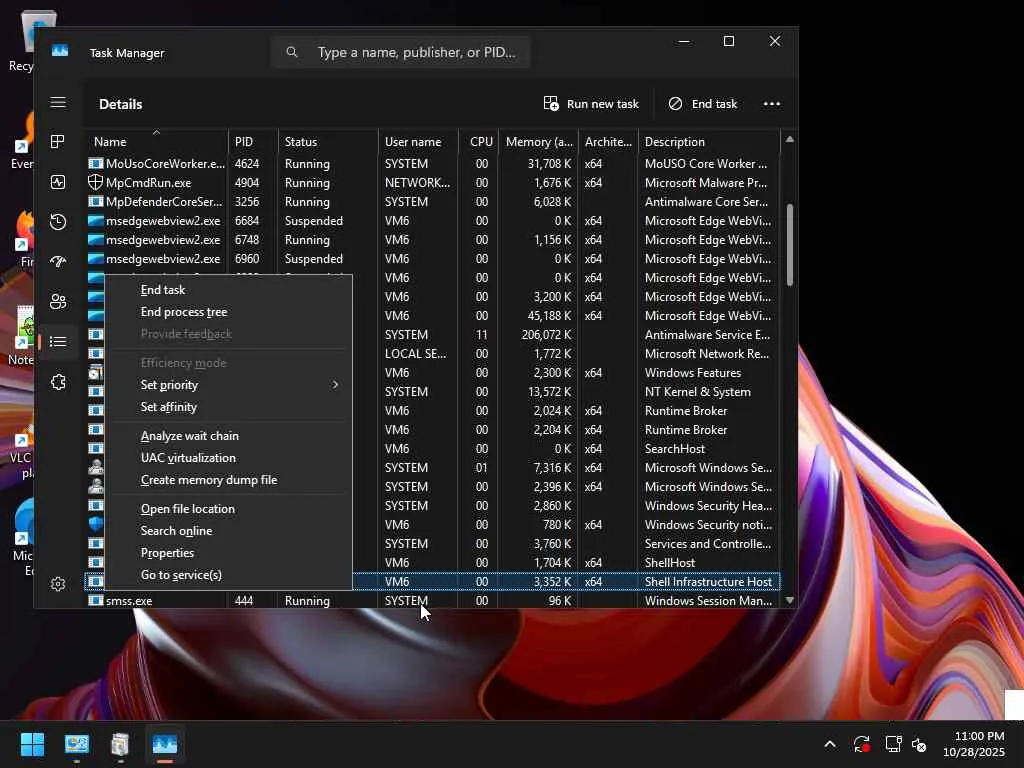The height and width of the screenshot is (768, 1024).
Task: Choose Create memory dump file
Action: point(209,481)
